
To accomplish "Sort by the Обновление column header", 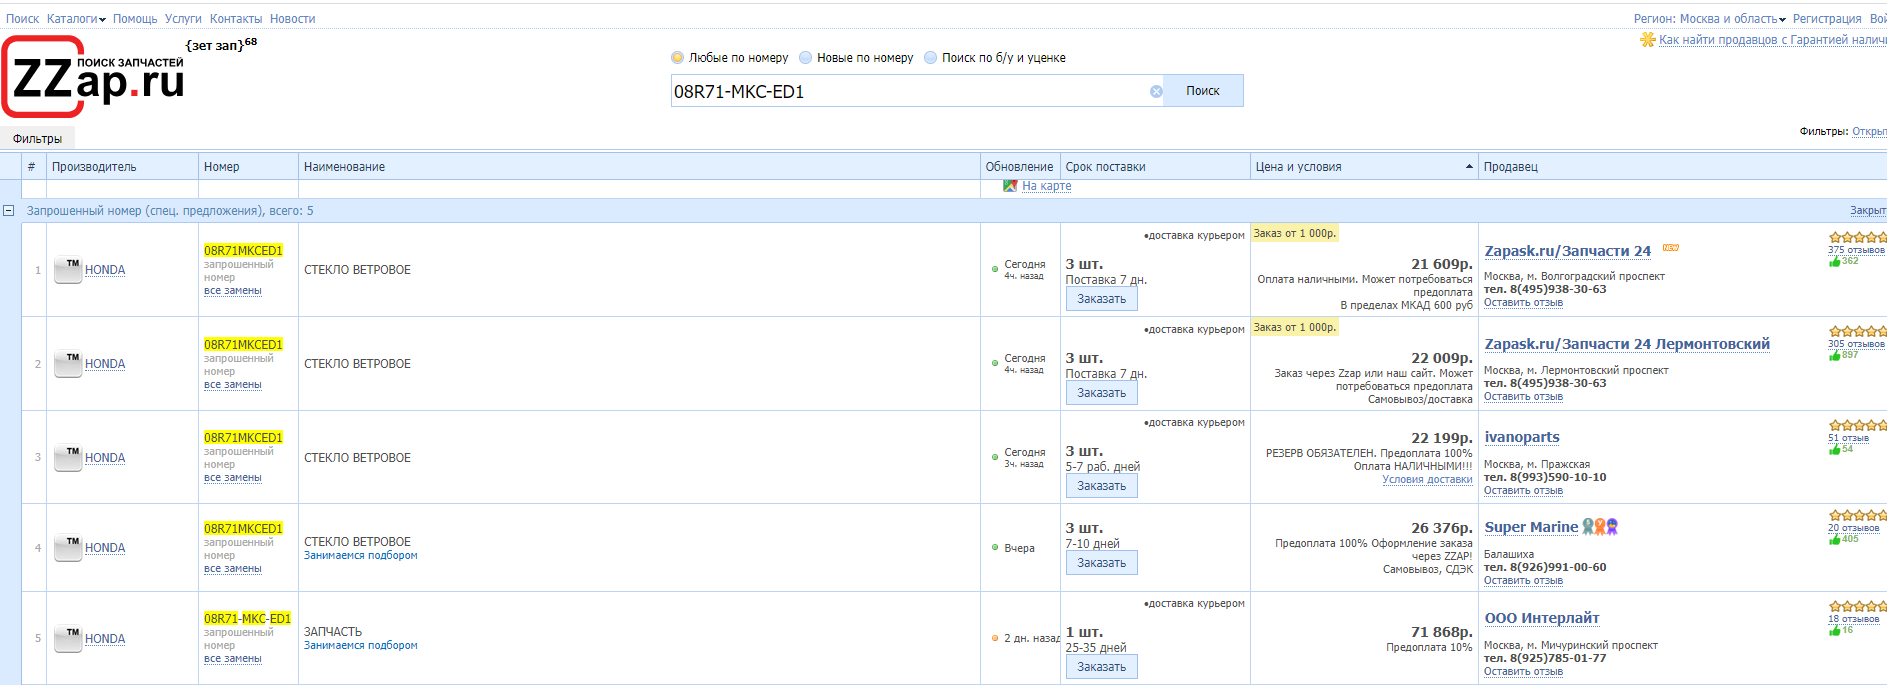I will [x=1019, y=167].
